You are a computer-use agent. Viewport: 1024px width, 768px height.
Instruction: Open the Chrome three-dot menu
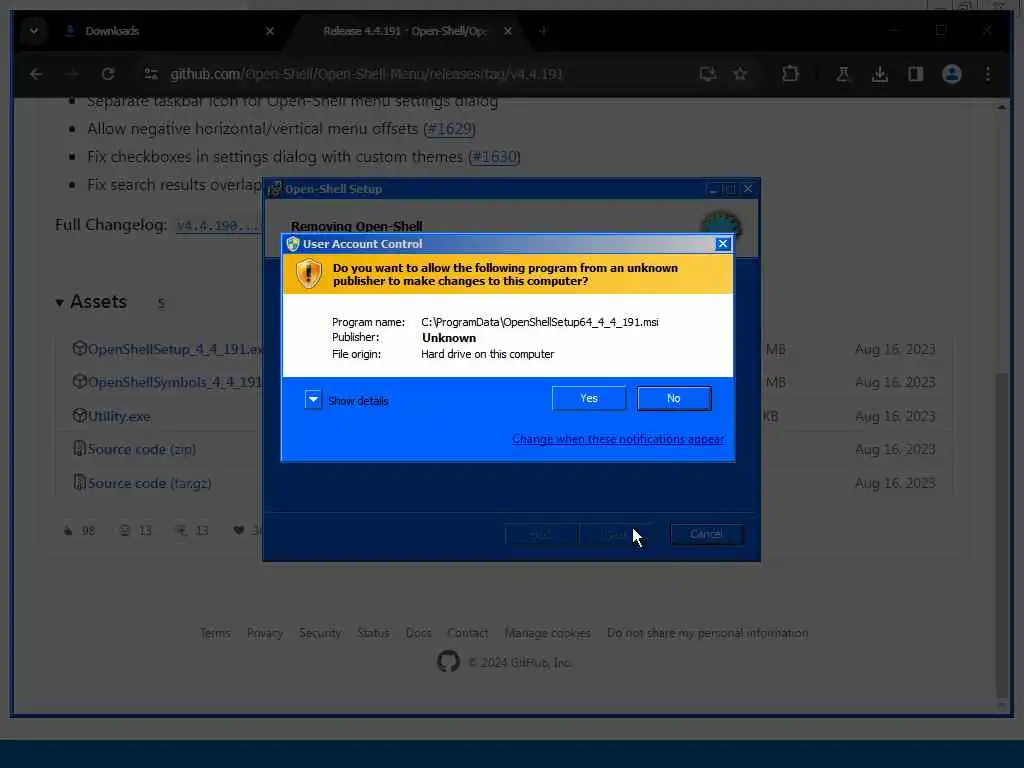pyautogui.click(x=988, y=74)
